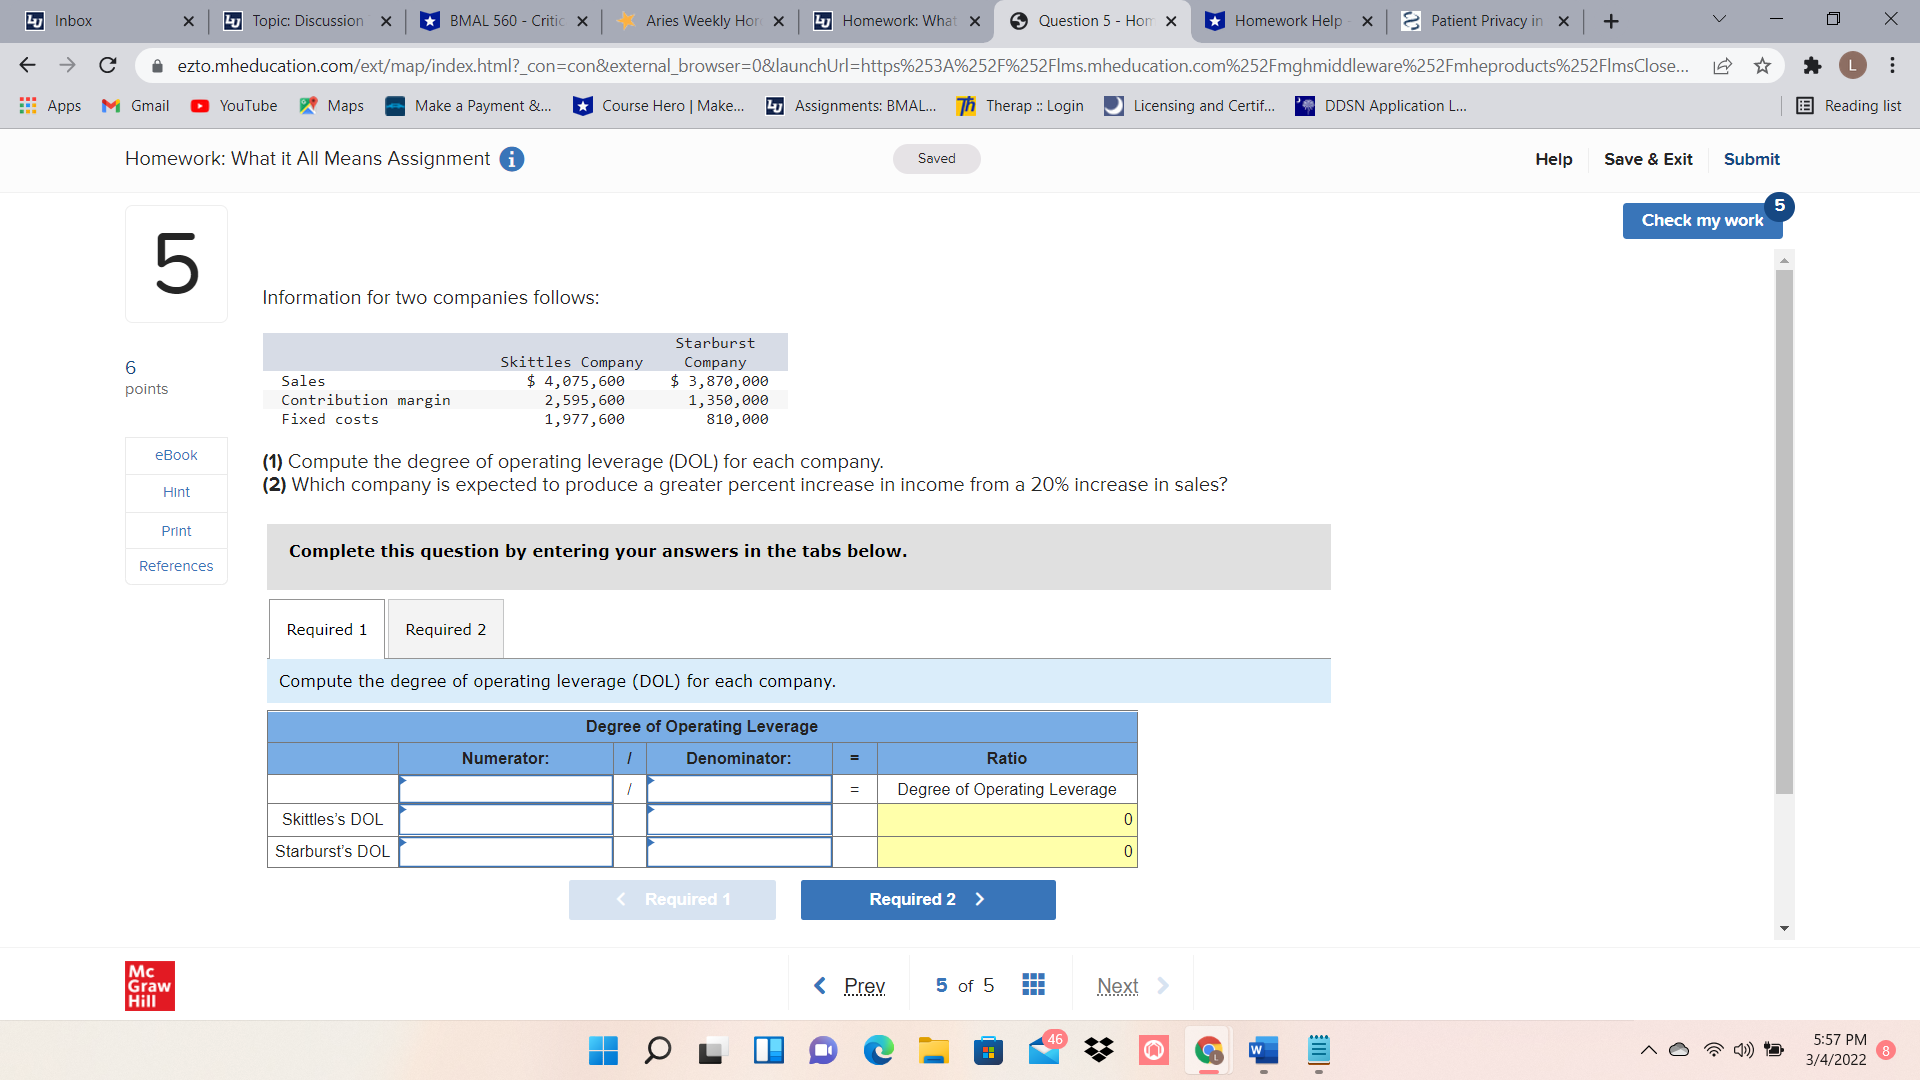Viewport: 1920px width, 1080px height.
Task: Expand the Skittles's DOL numerator cell
Action: coord(506,820)
